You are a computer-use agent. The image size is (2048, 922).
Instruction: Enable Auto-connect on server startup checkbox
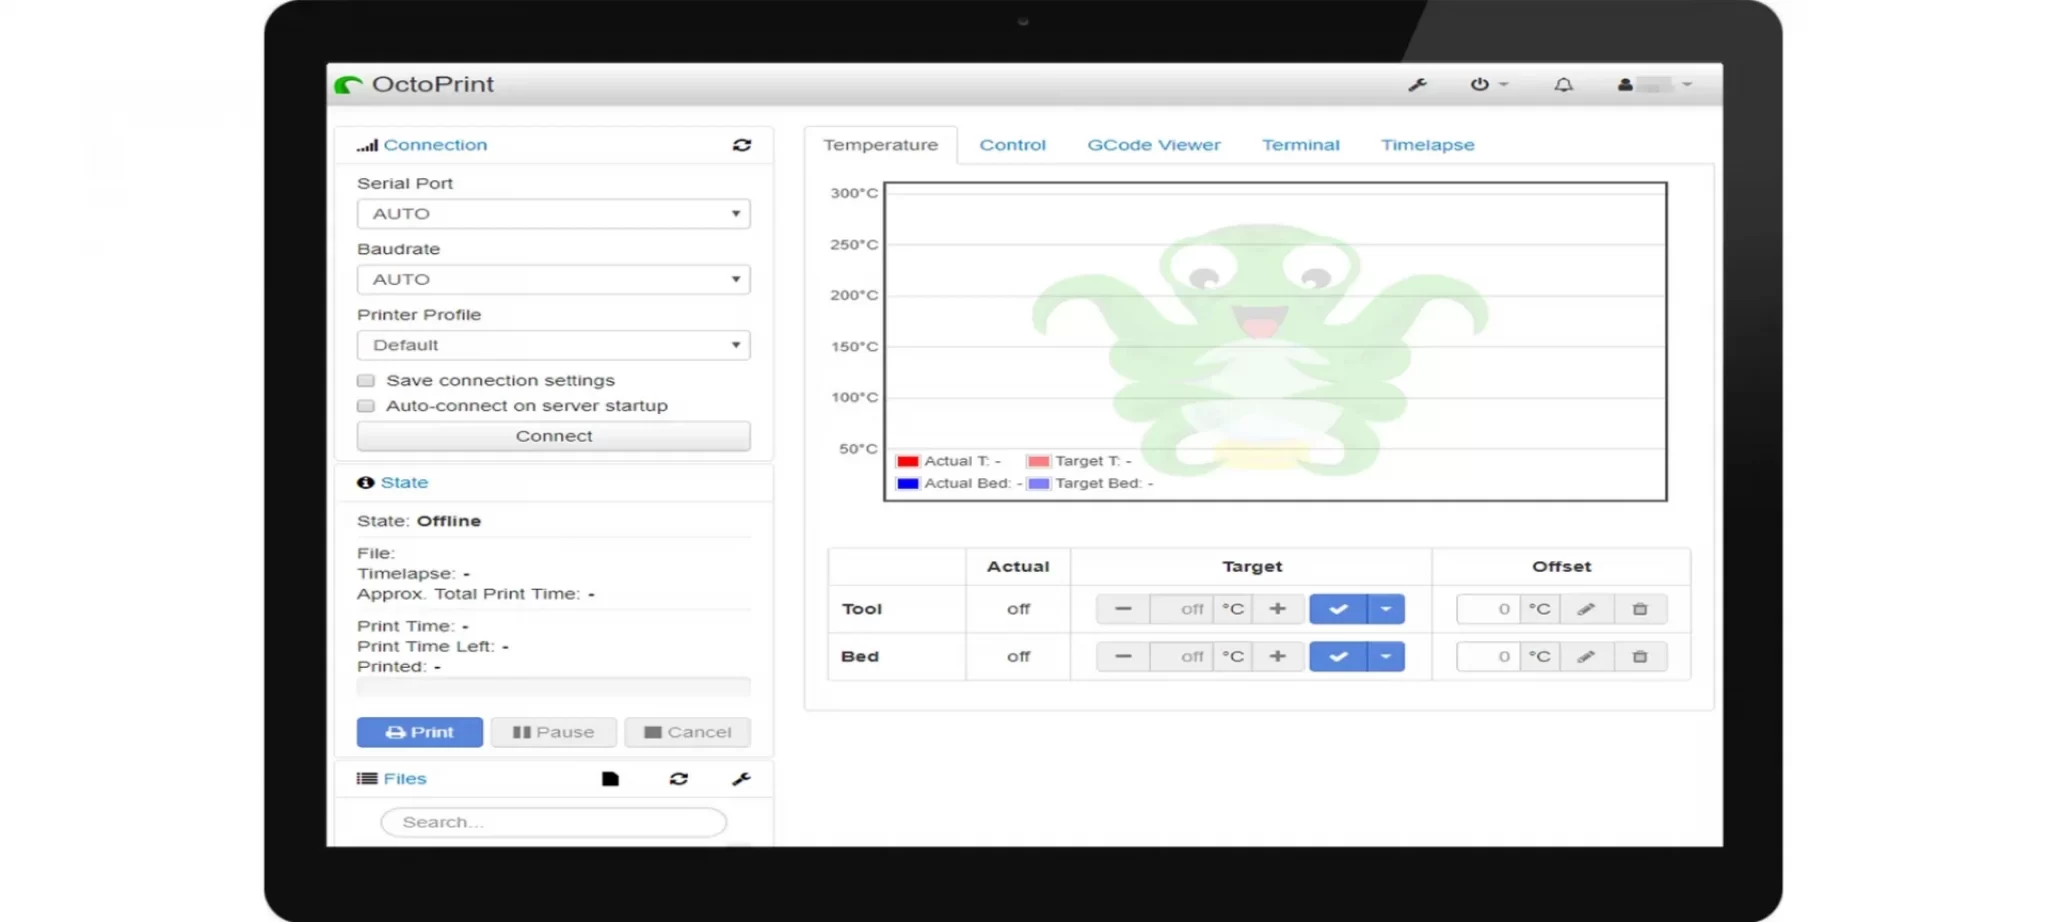366,406
